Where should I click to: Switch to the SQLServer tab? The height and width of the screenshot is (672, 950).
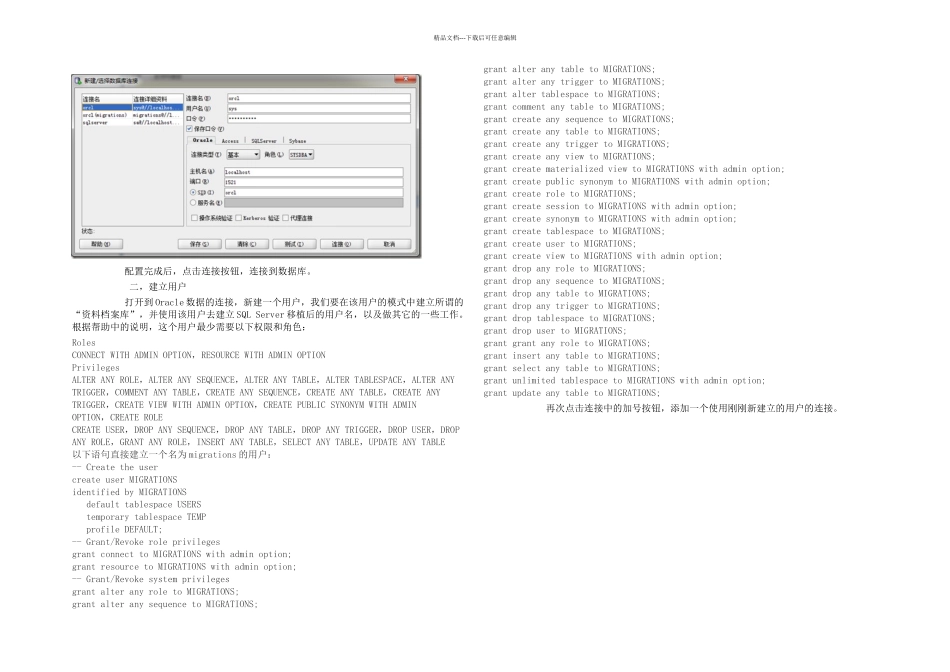point(264,141)
